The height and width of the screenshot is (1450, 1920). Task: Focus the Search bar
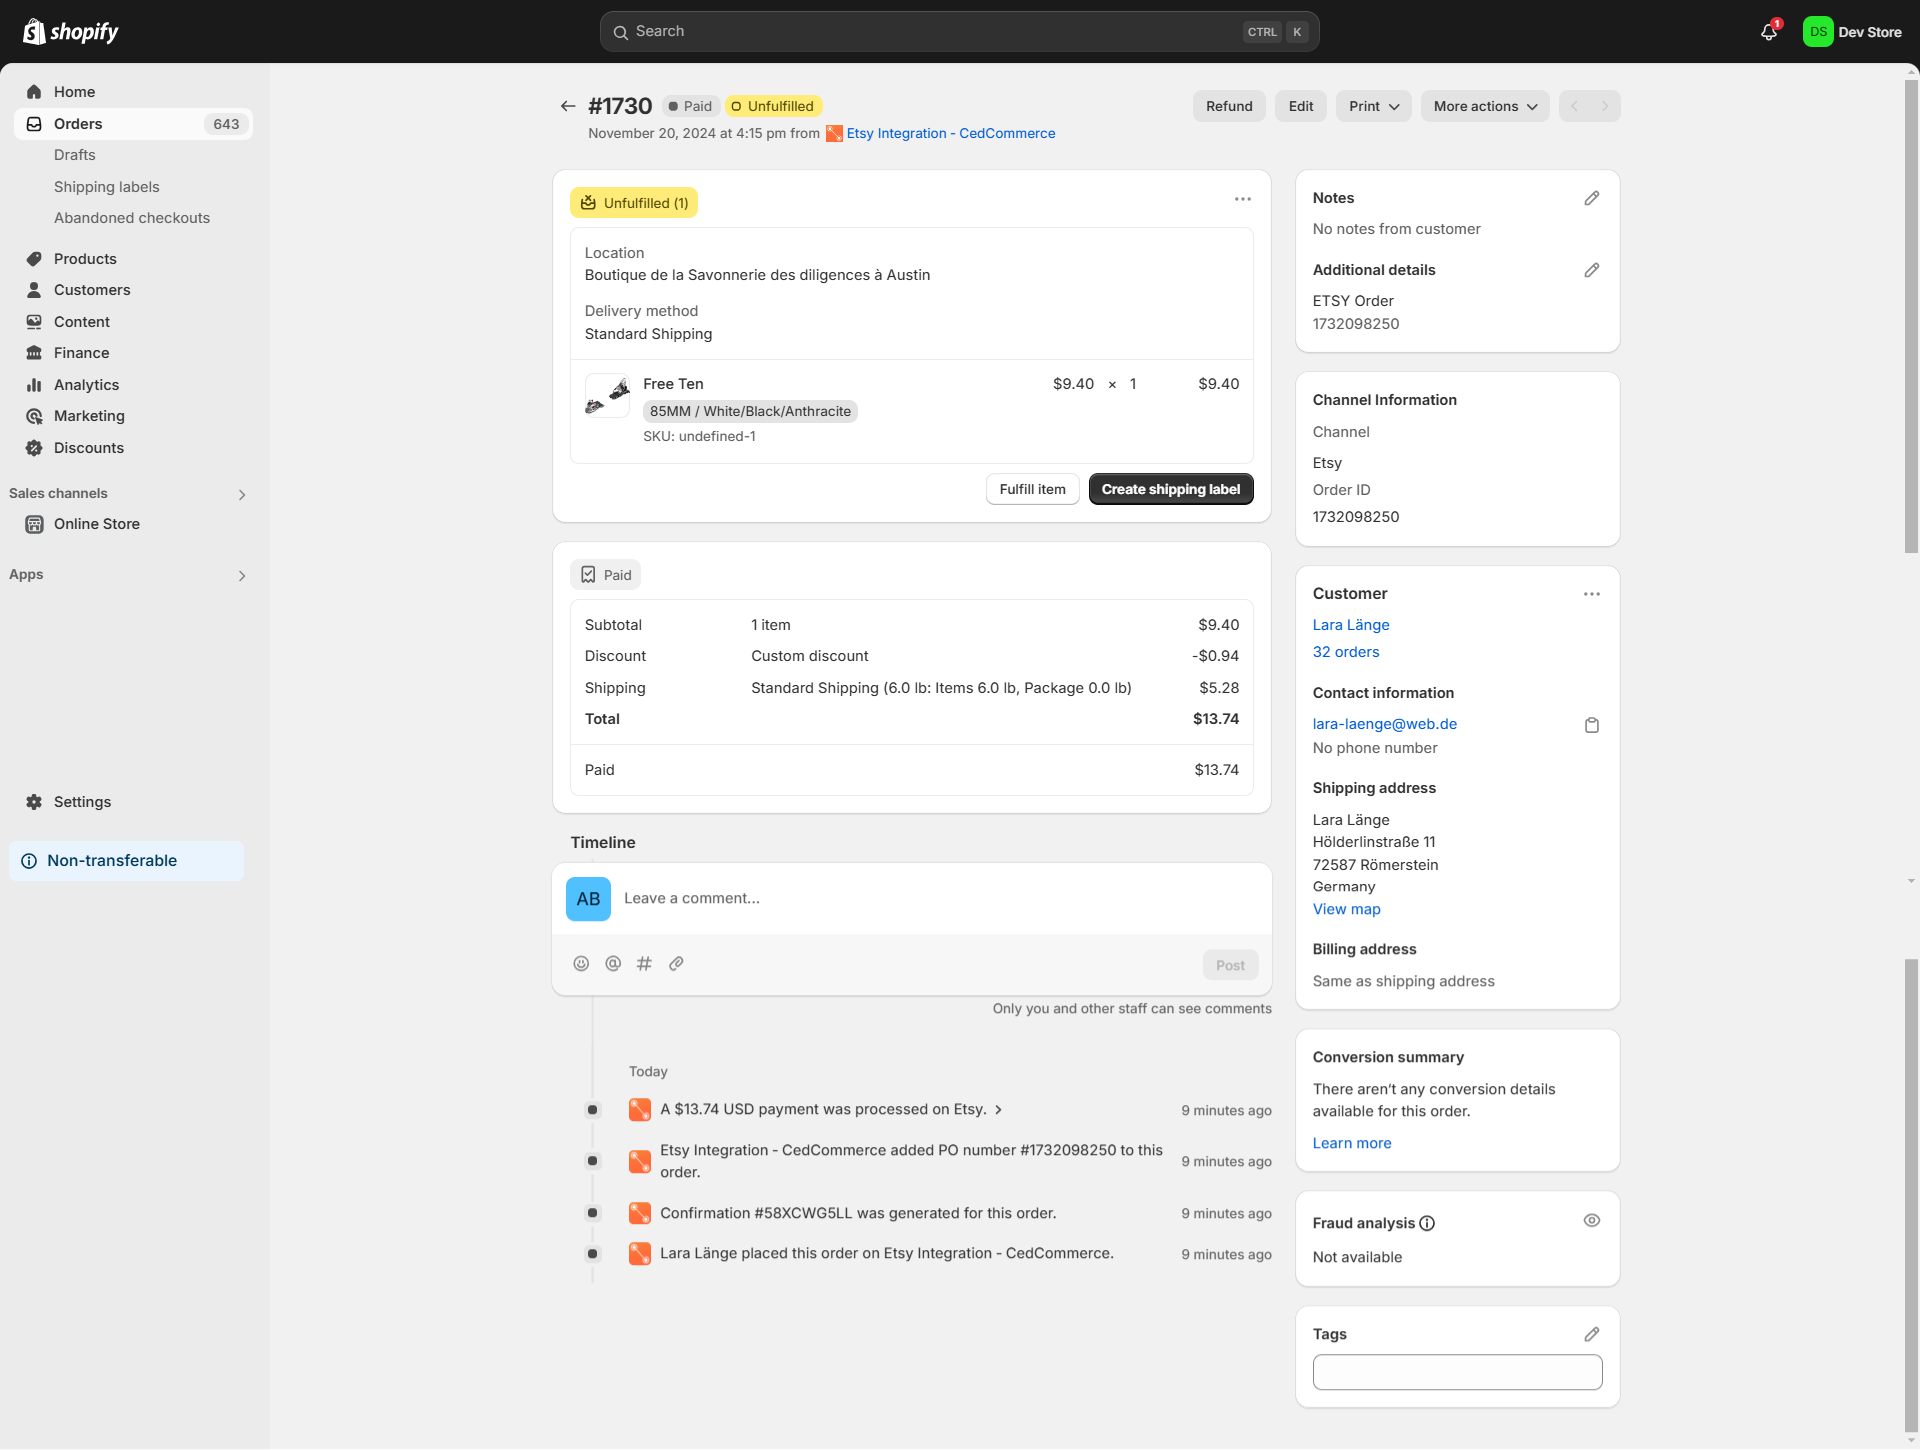pos(959,32)
